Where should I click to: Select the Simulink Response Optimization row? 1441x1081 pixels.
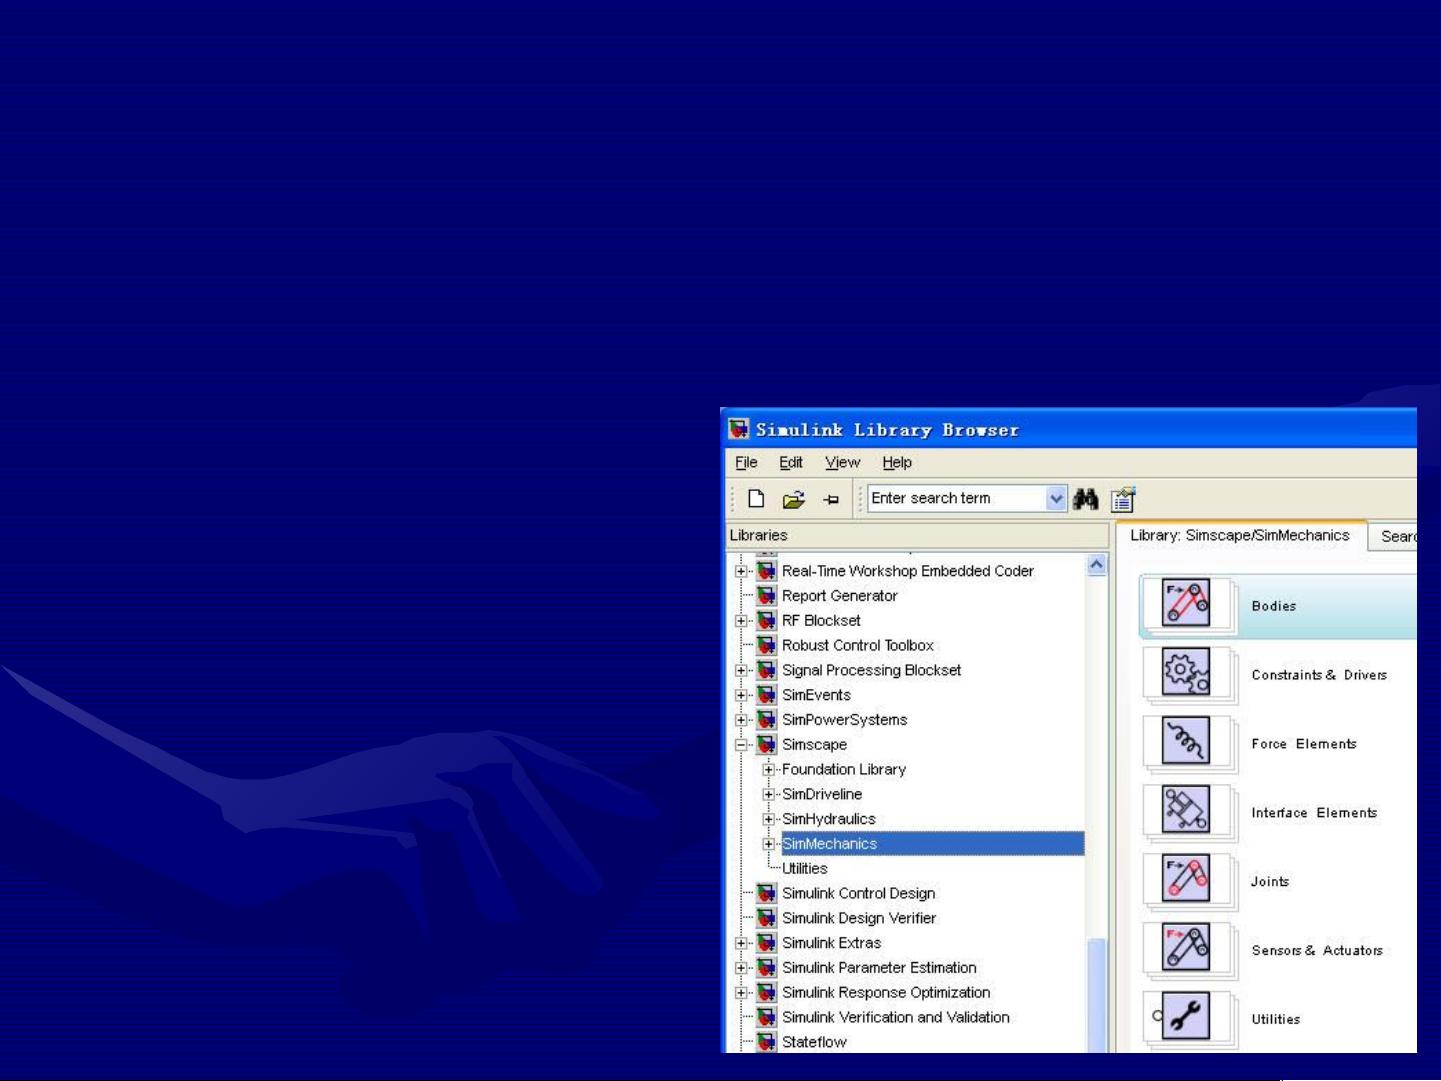[x=886, y=992]
